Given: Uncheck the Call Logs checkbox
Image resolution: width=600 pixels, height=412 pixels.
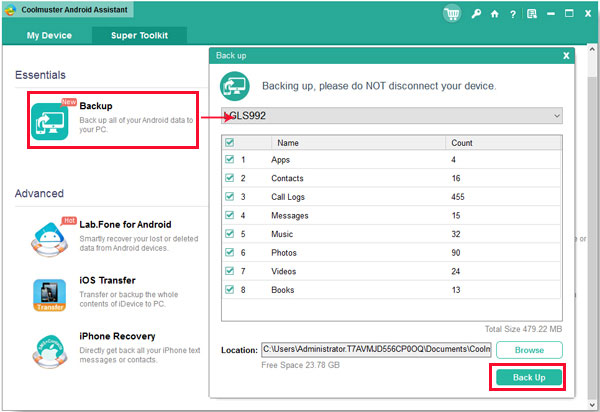Looking at the screenshot, I should point(230,196).
